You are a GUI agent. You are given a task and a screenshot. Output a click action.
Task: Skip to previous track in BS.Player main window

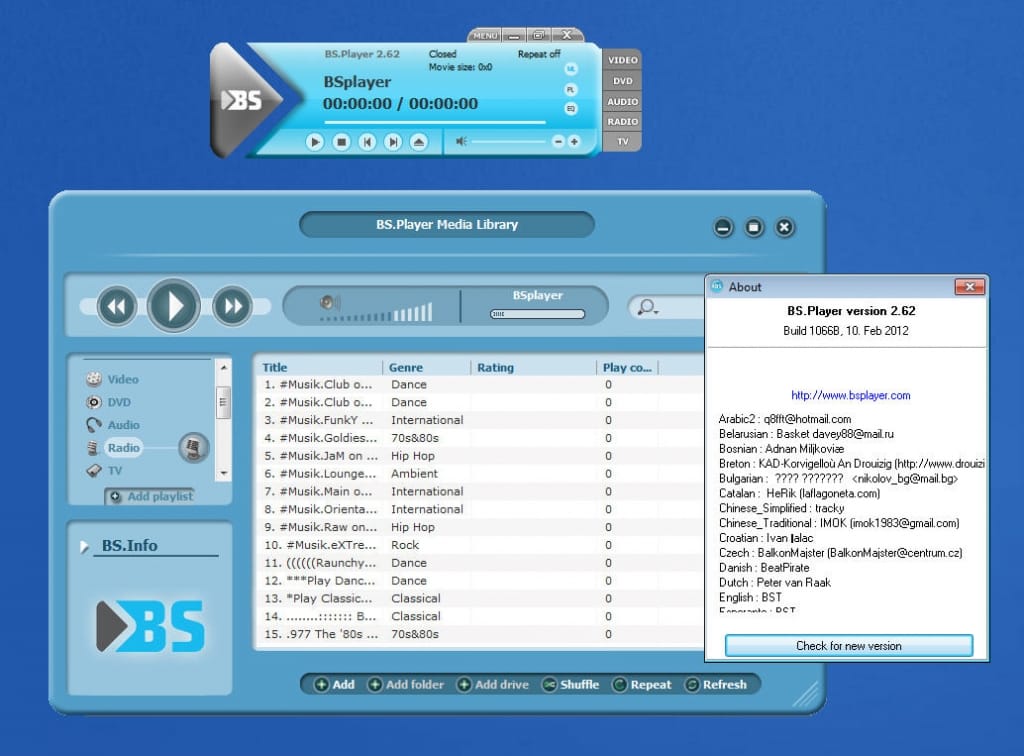pos(367,142)
